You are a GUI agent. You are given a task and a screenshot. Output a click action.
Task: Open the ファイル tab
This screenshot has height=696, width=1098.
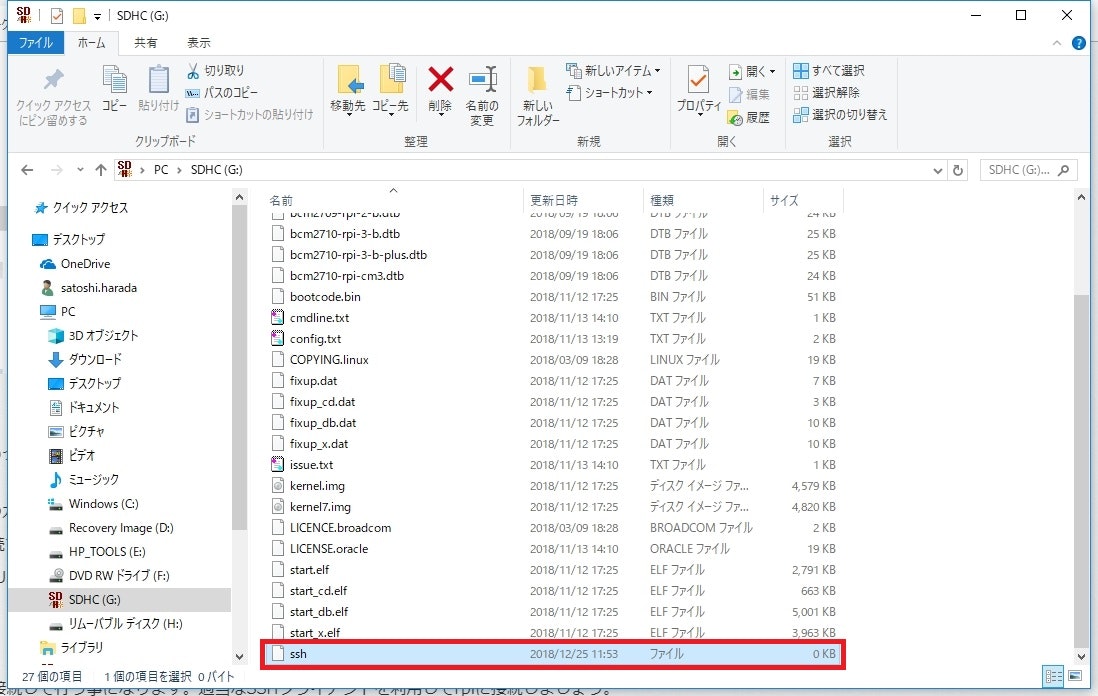36,43
